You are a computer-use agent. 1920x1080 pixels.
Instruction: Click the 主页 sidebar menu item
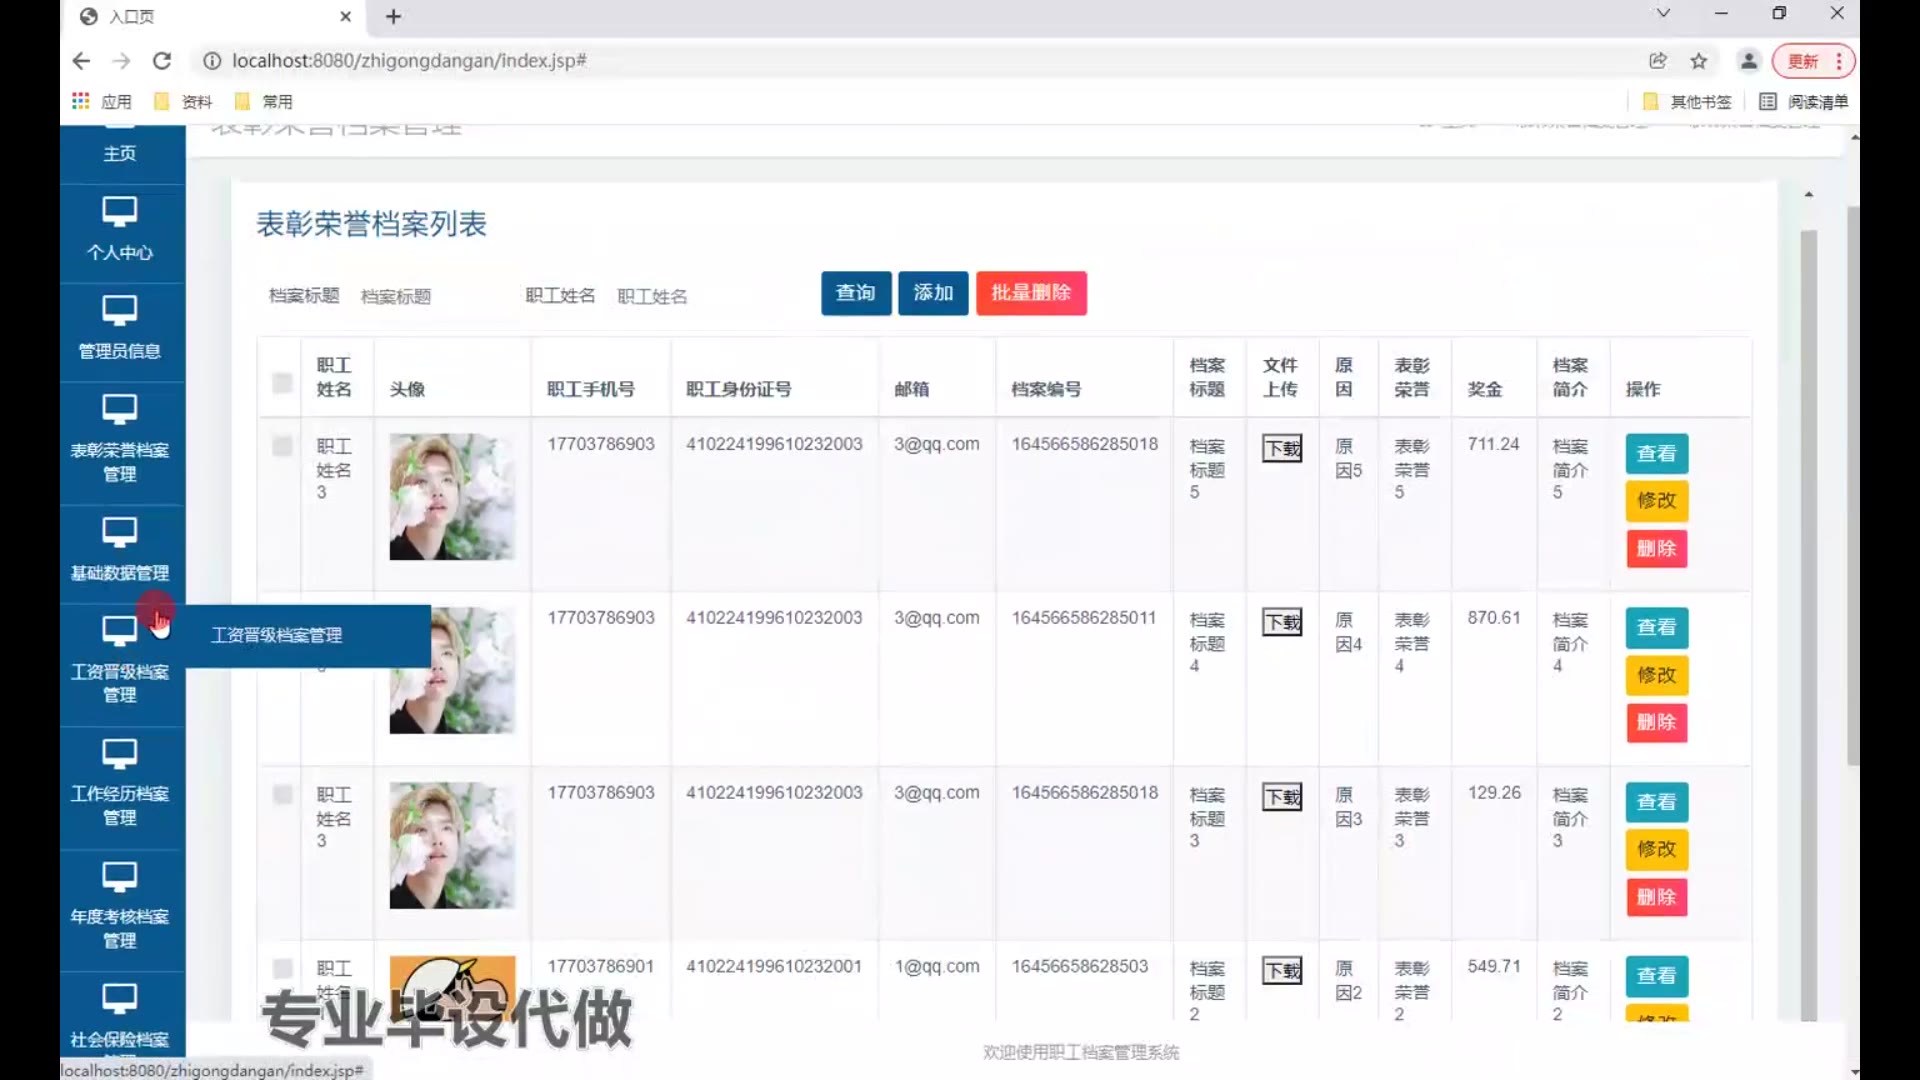119,153
